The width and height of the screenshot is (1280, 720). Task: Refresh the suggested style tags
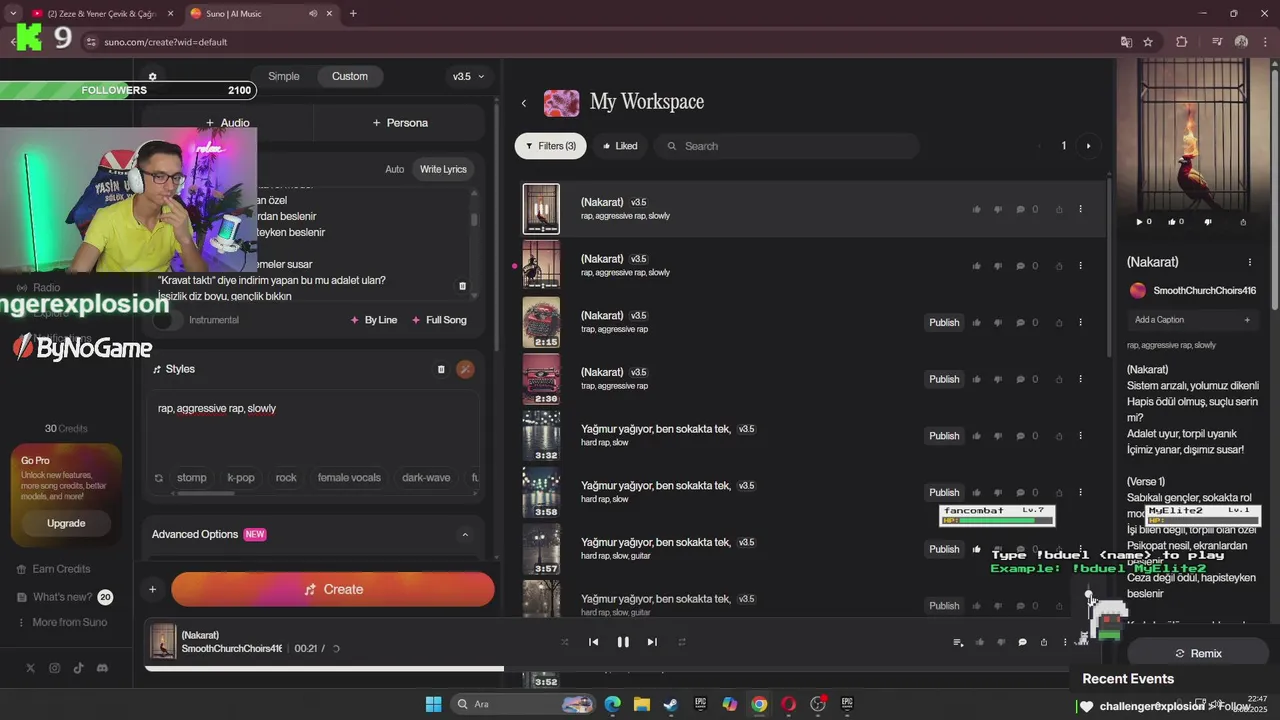[x=158, y=478]
